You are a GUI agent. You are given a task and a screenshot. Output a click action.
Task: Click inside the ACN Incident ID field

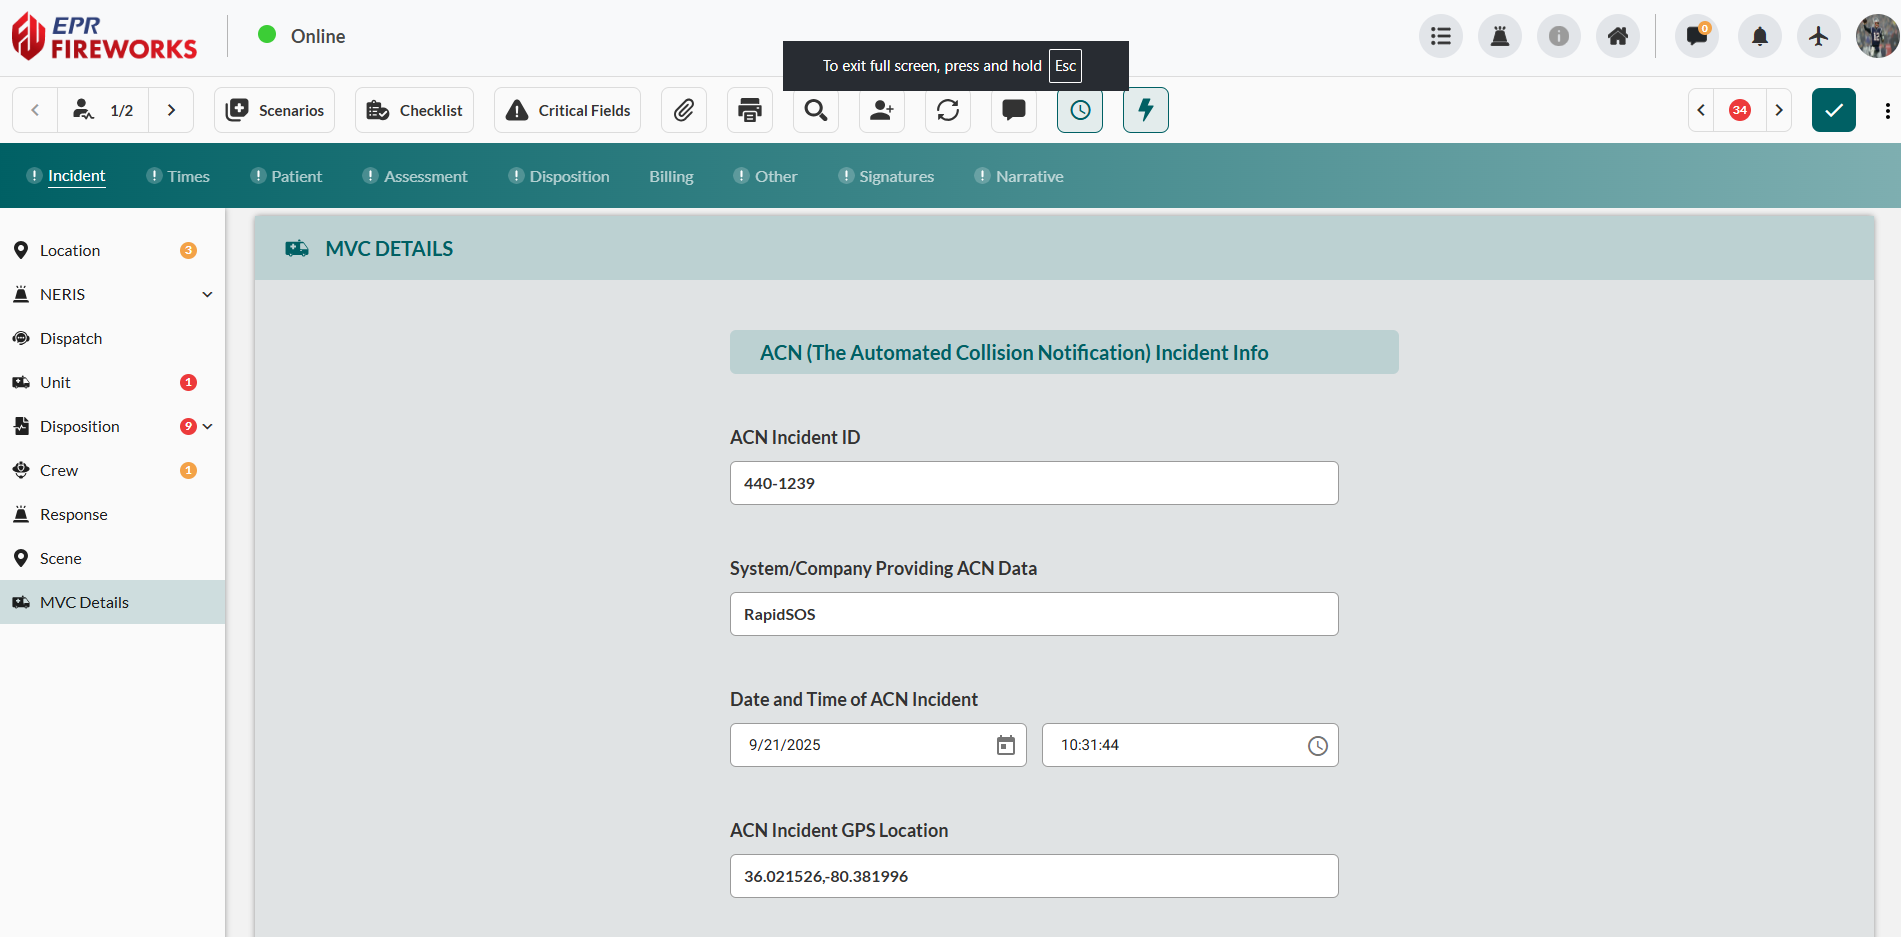pyautogui.click(x=1033, y=483)
